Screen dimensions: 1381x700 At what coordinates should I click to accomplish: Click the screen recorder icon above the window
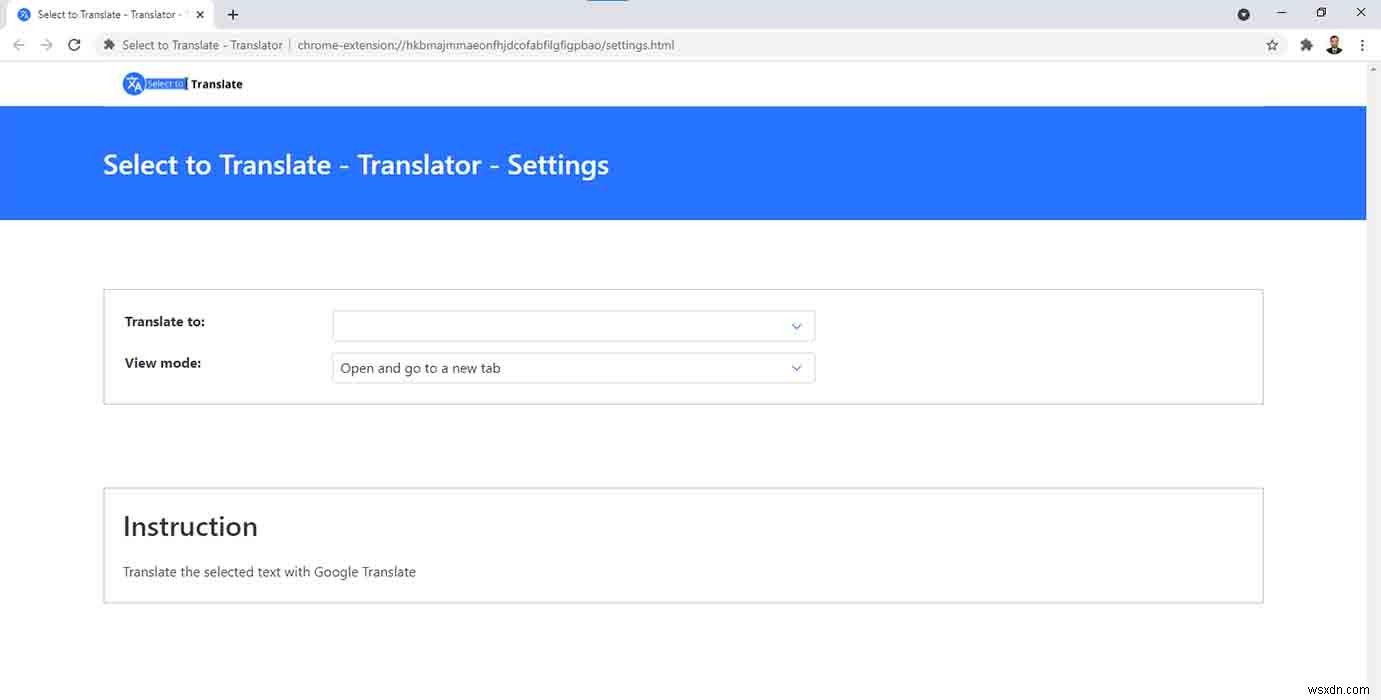1243,13
